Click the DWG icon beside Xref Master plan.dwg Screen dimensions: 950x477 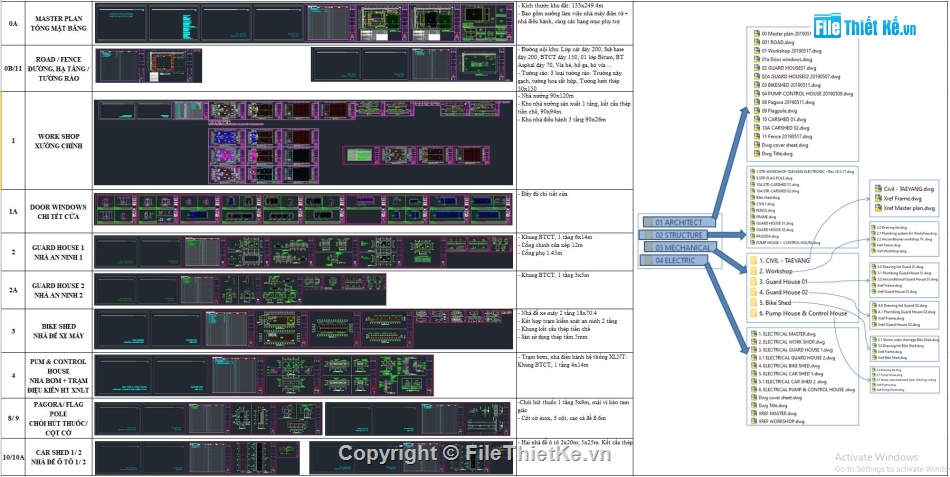pyautogui.click(x=878, y=208)
